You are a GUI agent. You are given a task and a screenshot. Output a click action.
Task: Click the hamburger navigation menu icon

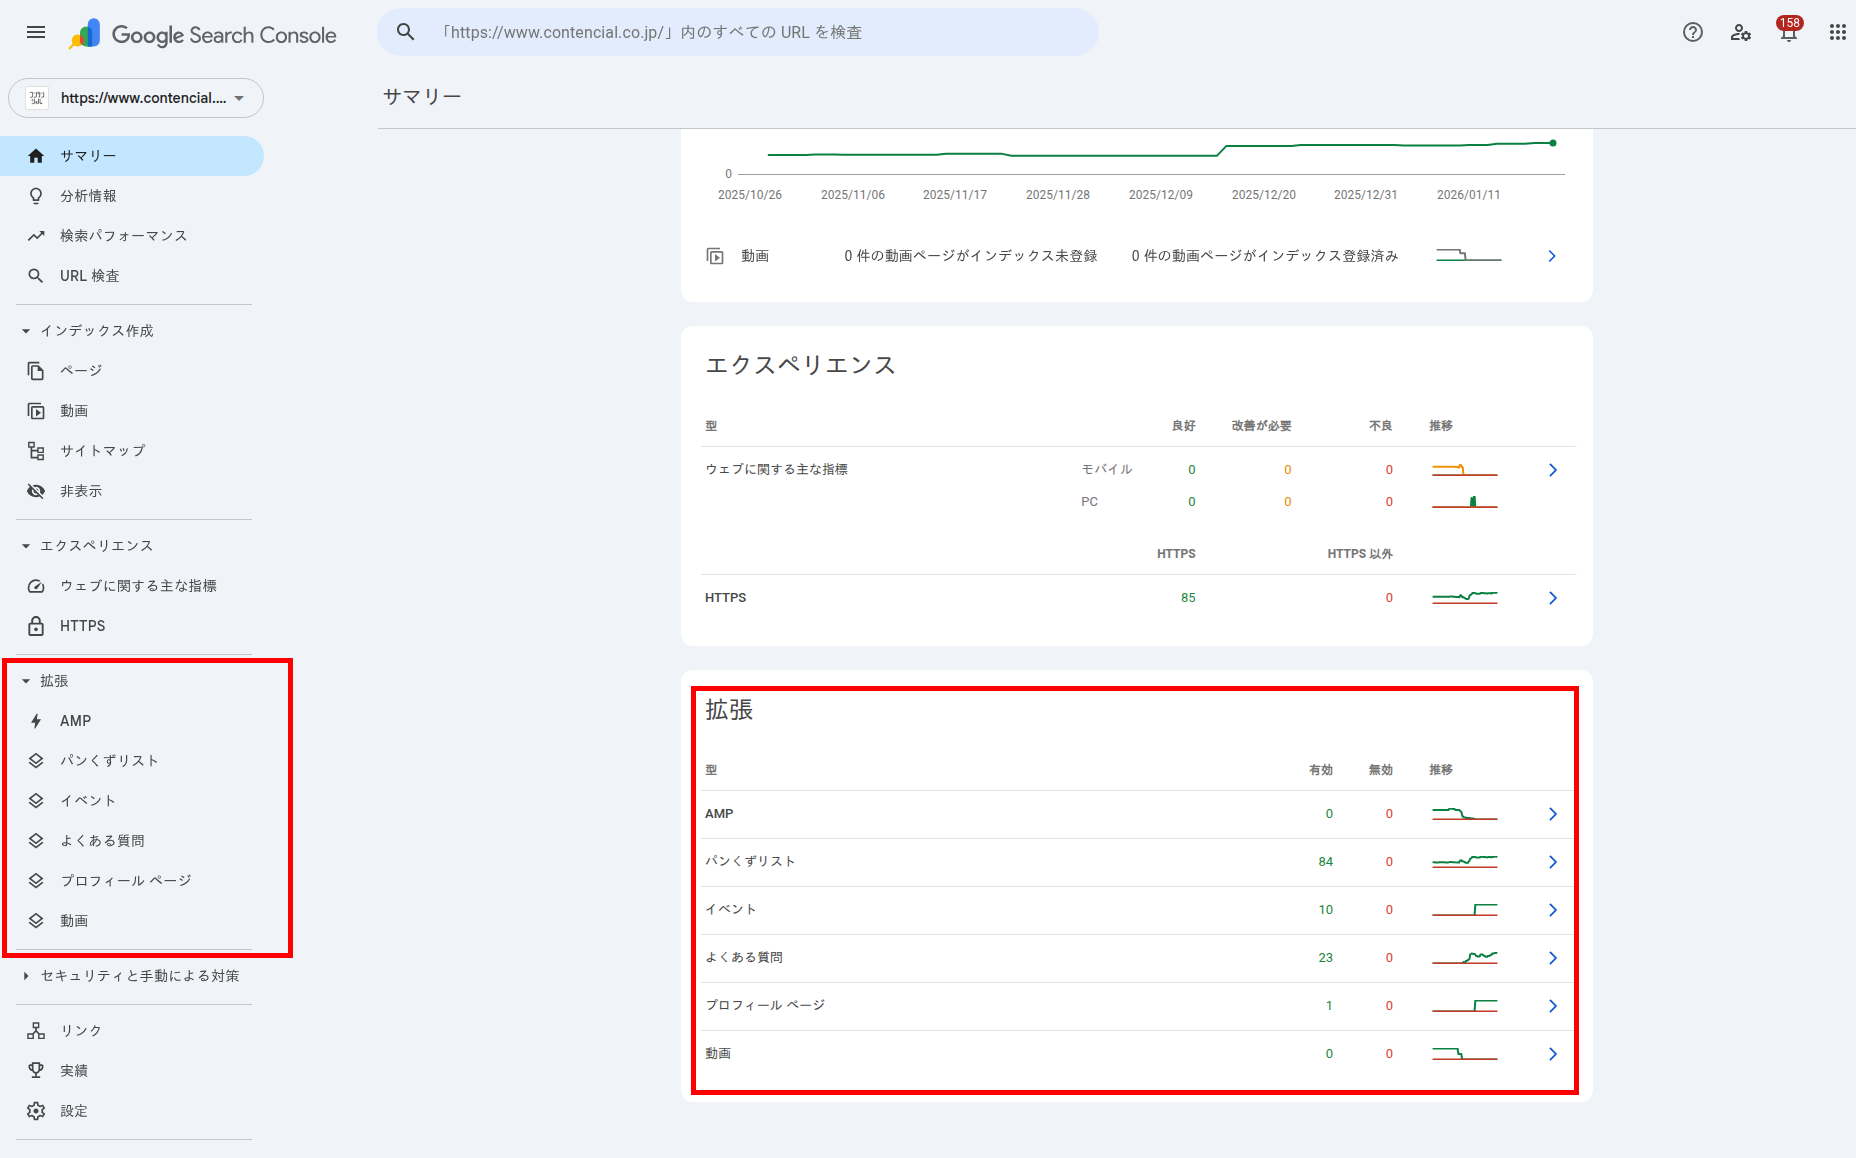tap(36, 32)
